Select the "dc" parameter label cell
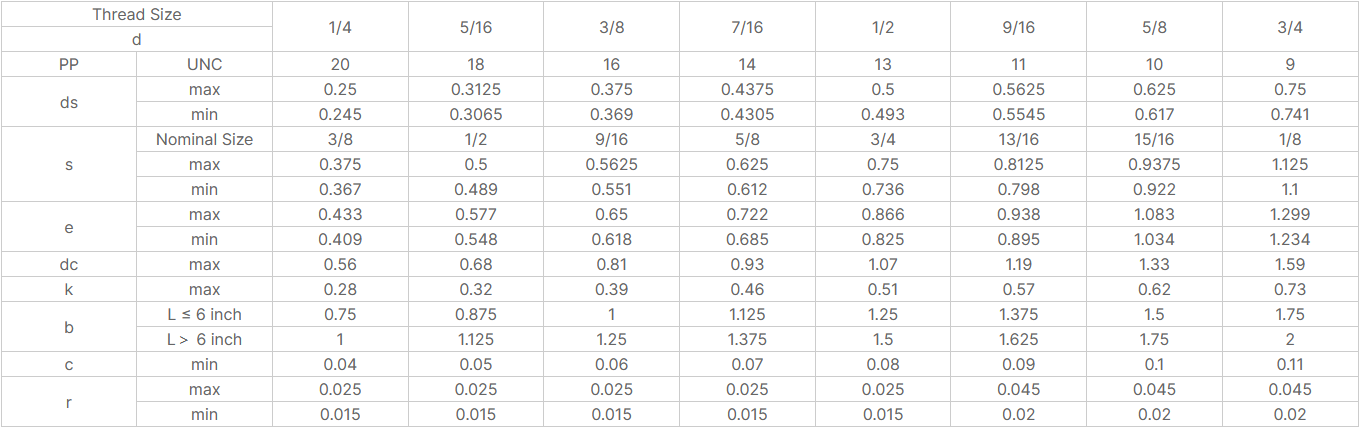Viewport: 1361px width, 429px height. click(x=69, y=264)
